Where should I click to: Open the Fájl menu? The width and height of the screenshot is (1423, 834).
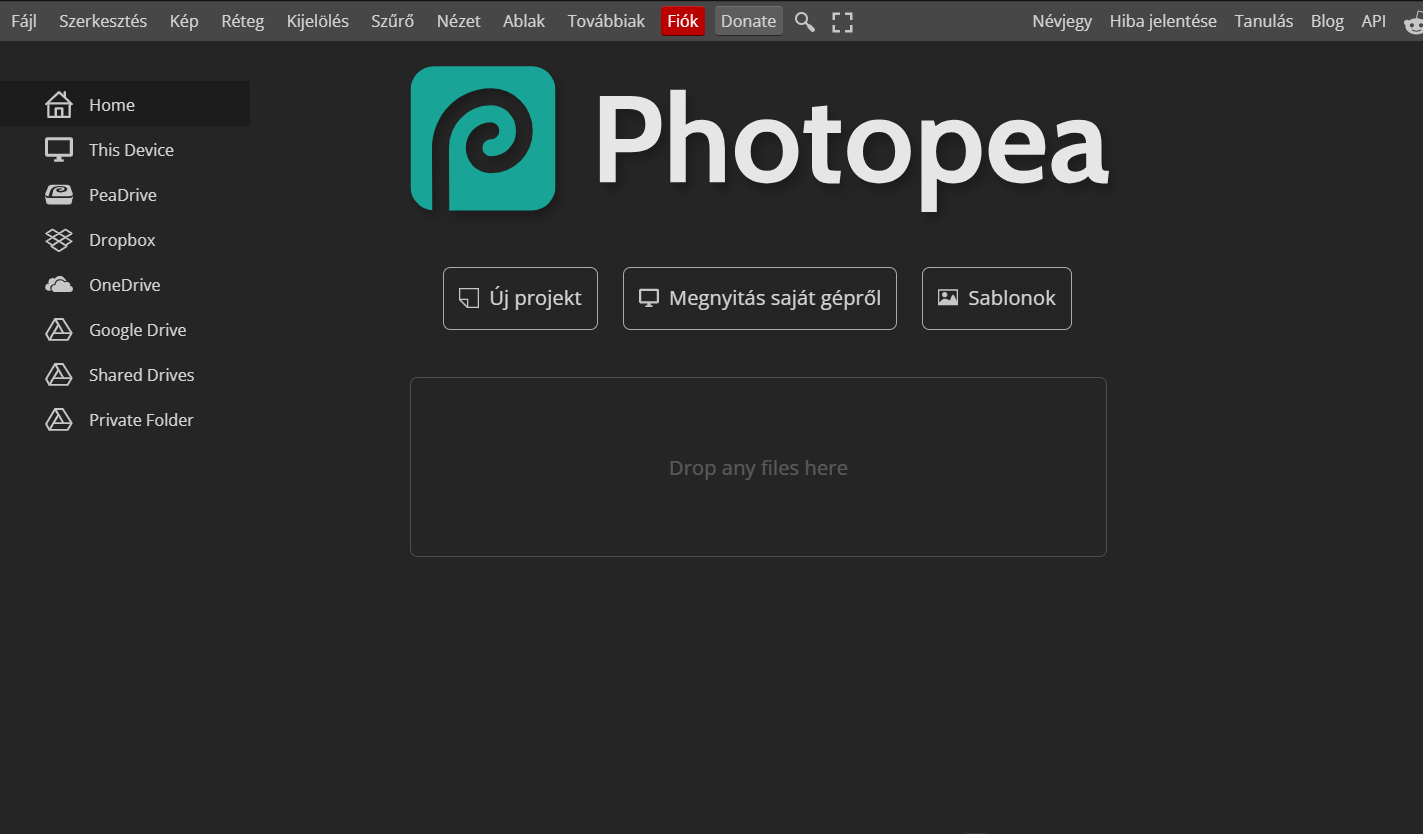24,21
